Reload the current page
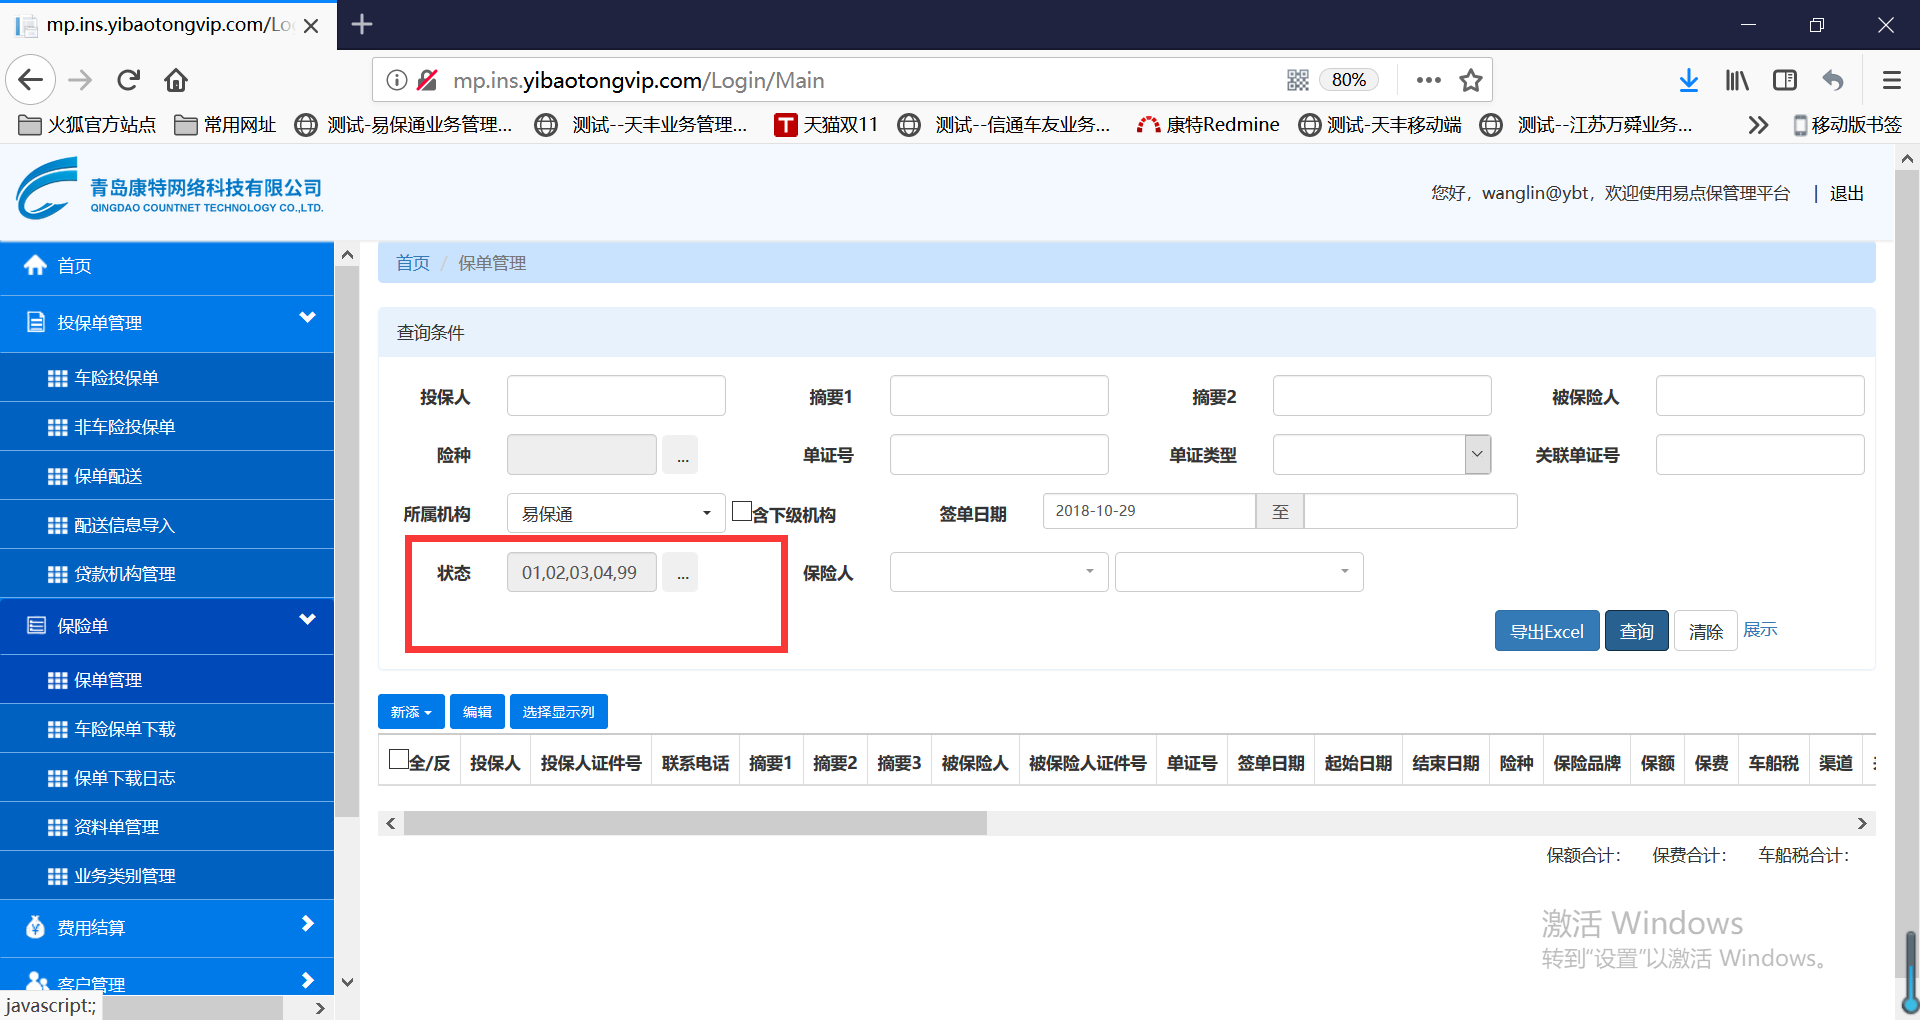Image resolution: width=1920 pixels, height=1020 pixels. pos(128,80)
